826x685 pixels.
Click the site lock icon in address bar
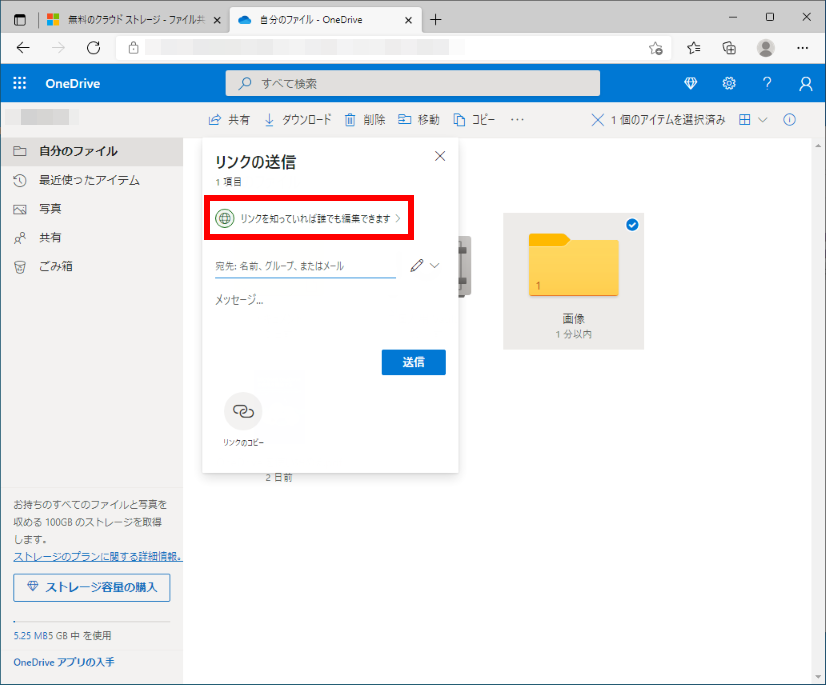click(x=133, y=48)
